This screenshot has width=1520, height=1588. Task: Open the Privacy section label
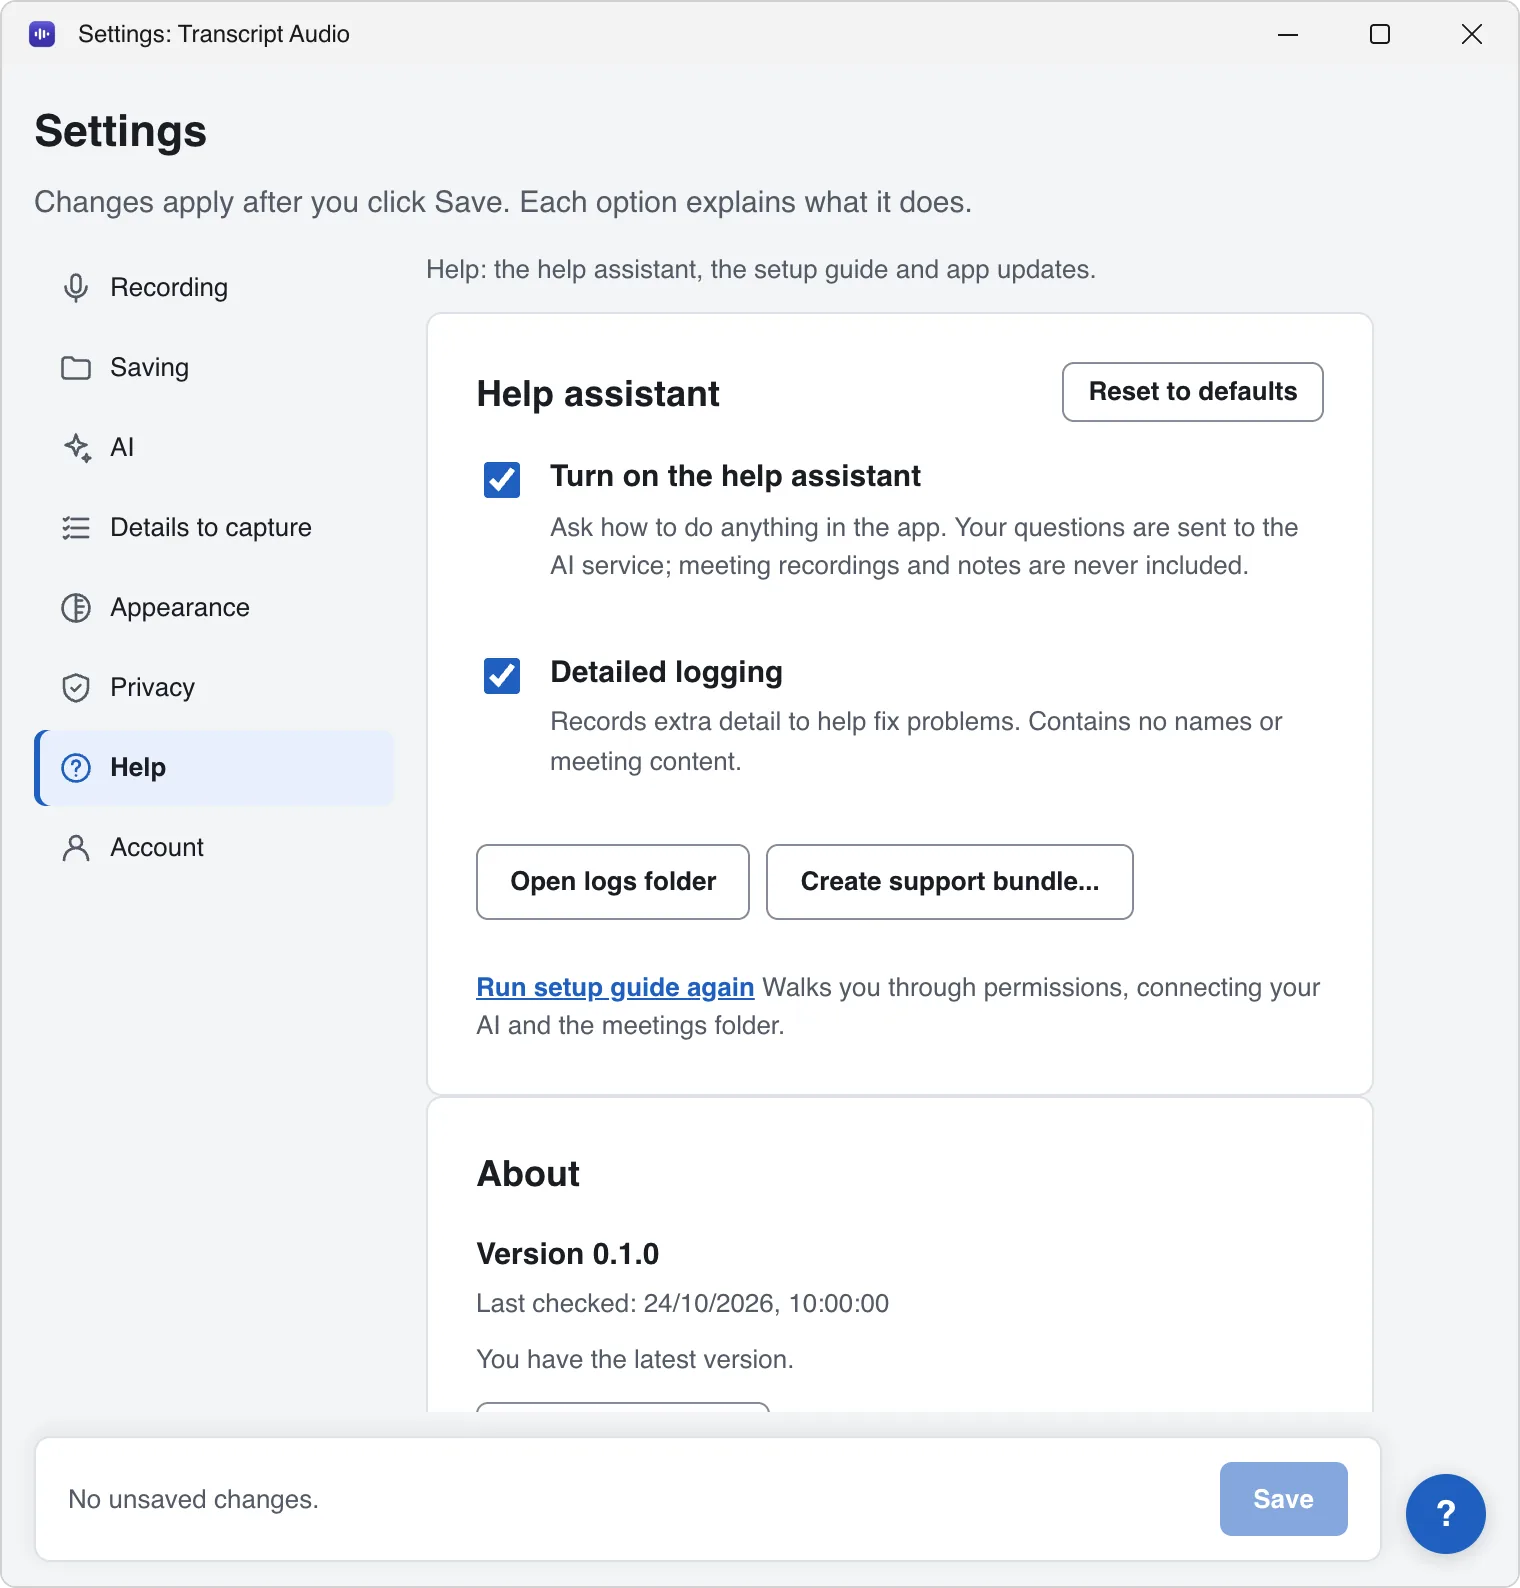(152, 687)
